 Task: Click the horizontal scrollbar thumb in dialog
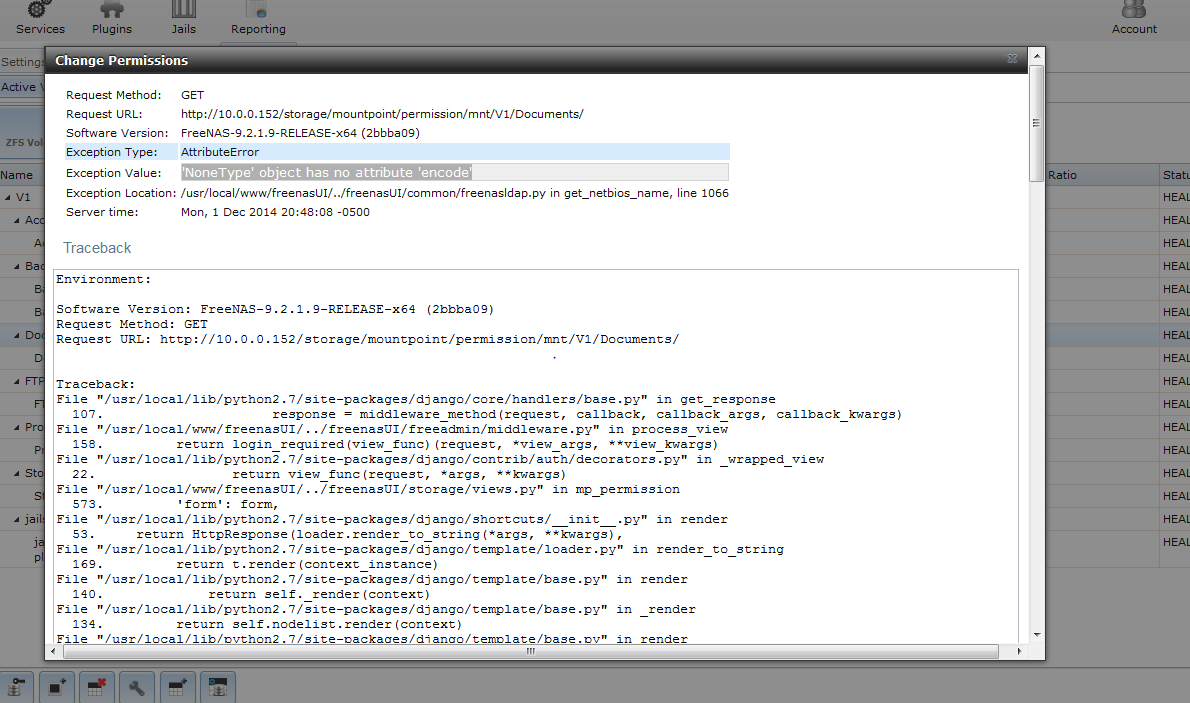(530, 651)
